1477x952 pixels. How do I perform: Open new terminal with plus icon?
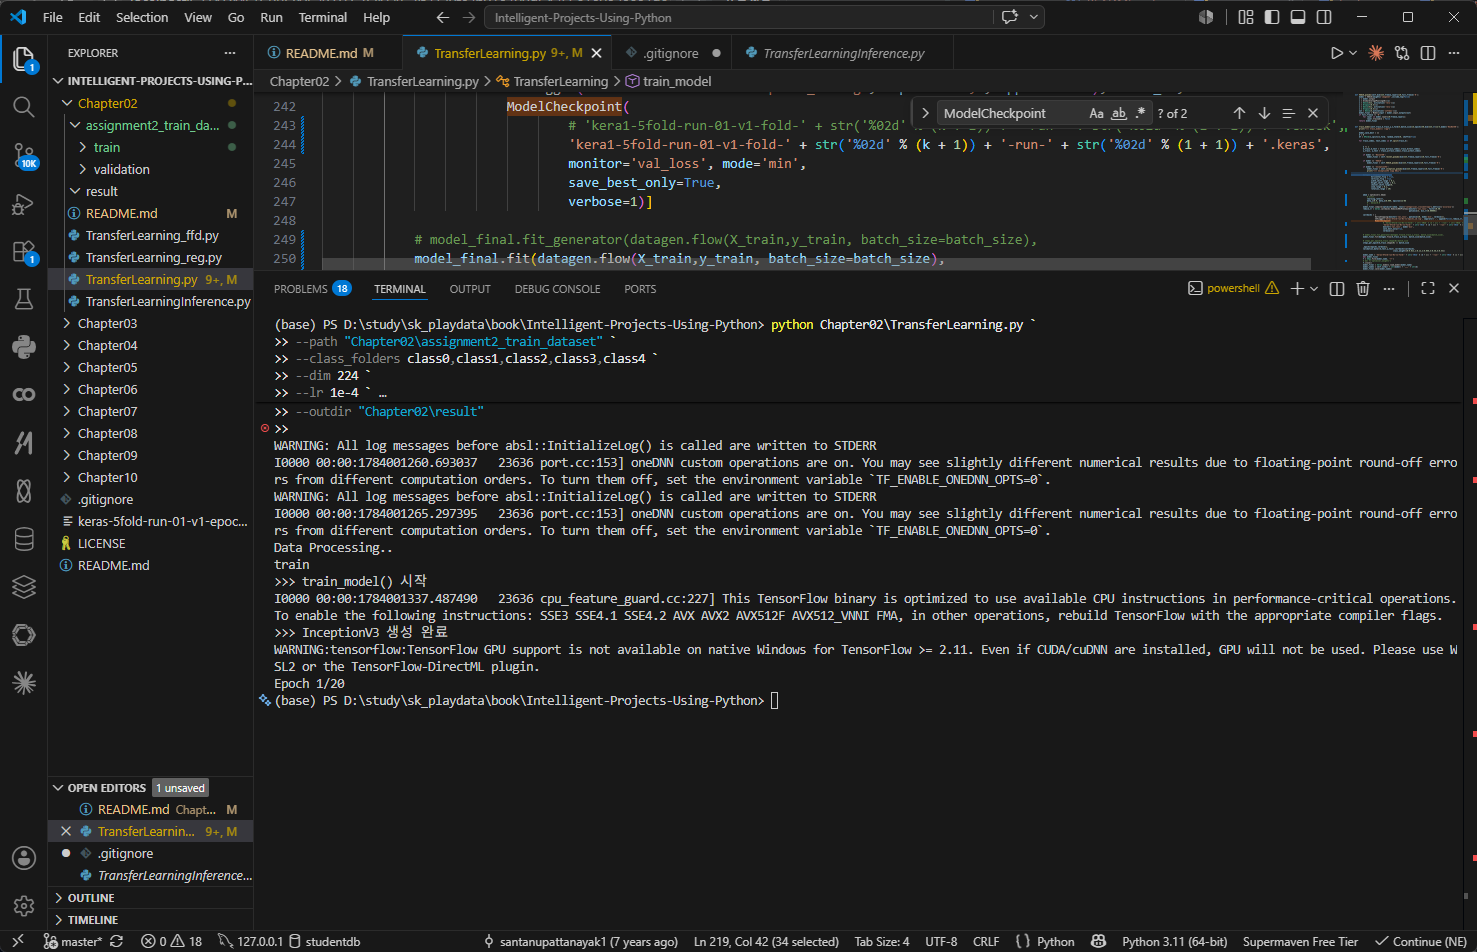point(1297,288)
